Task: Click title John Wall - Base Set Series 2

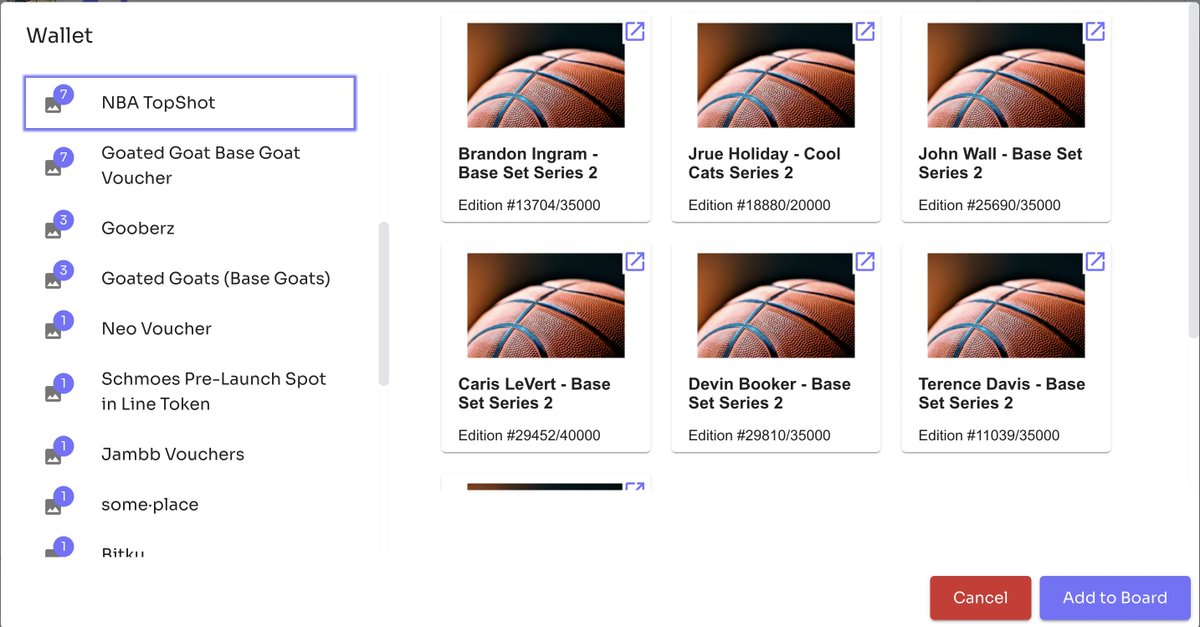Action: pos(1000,163)
